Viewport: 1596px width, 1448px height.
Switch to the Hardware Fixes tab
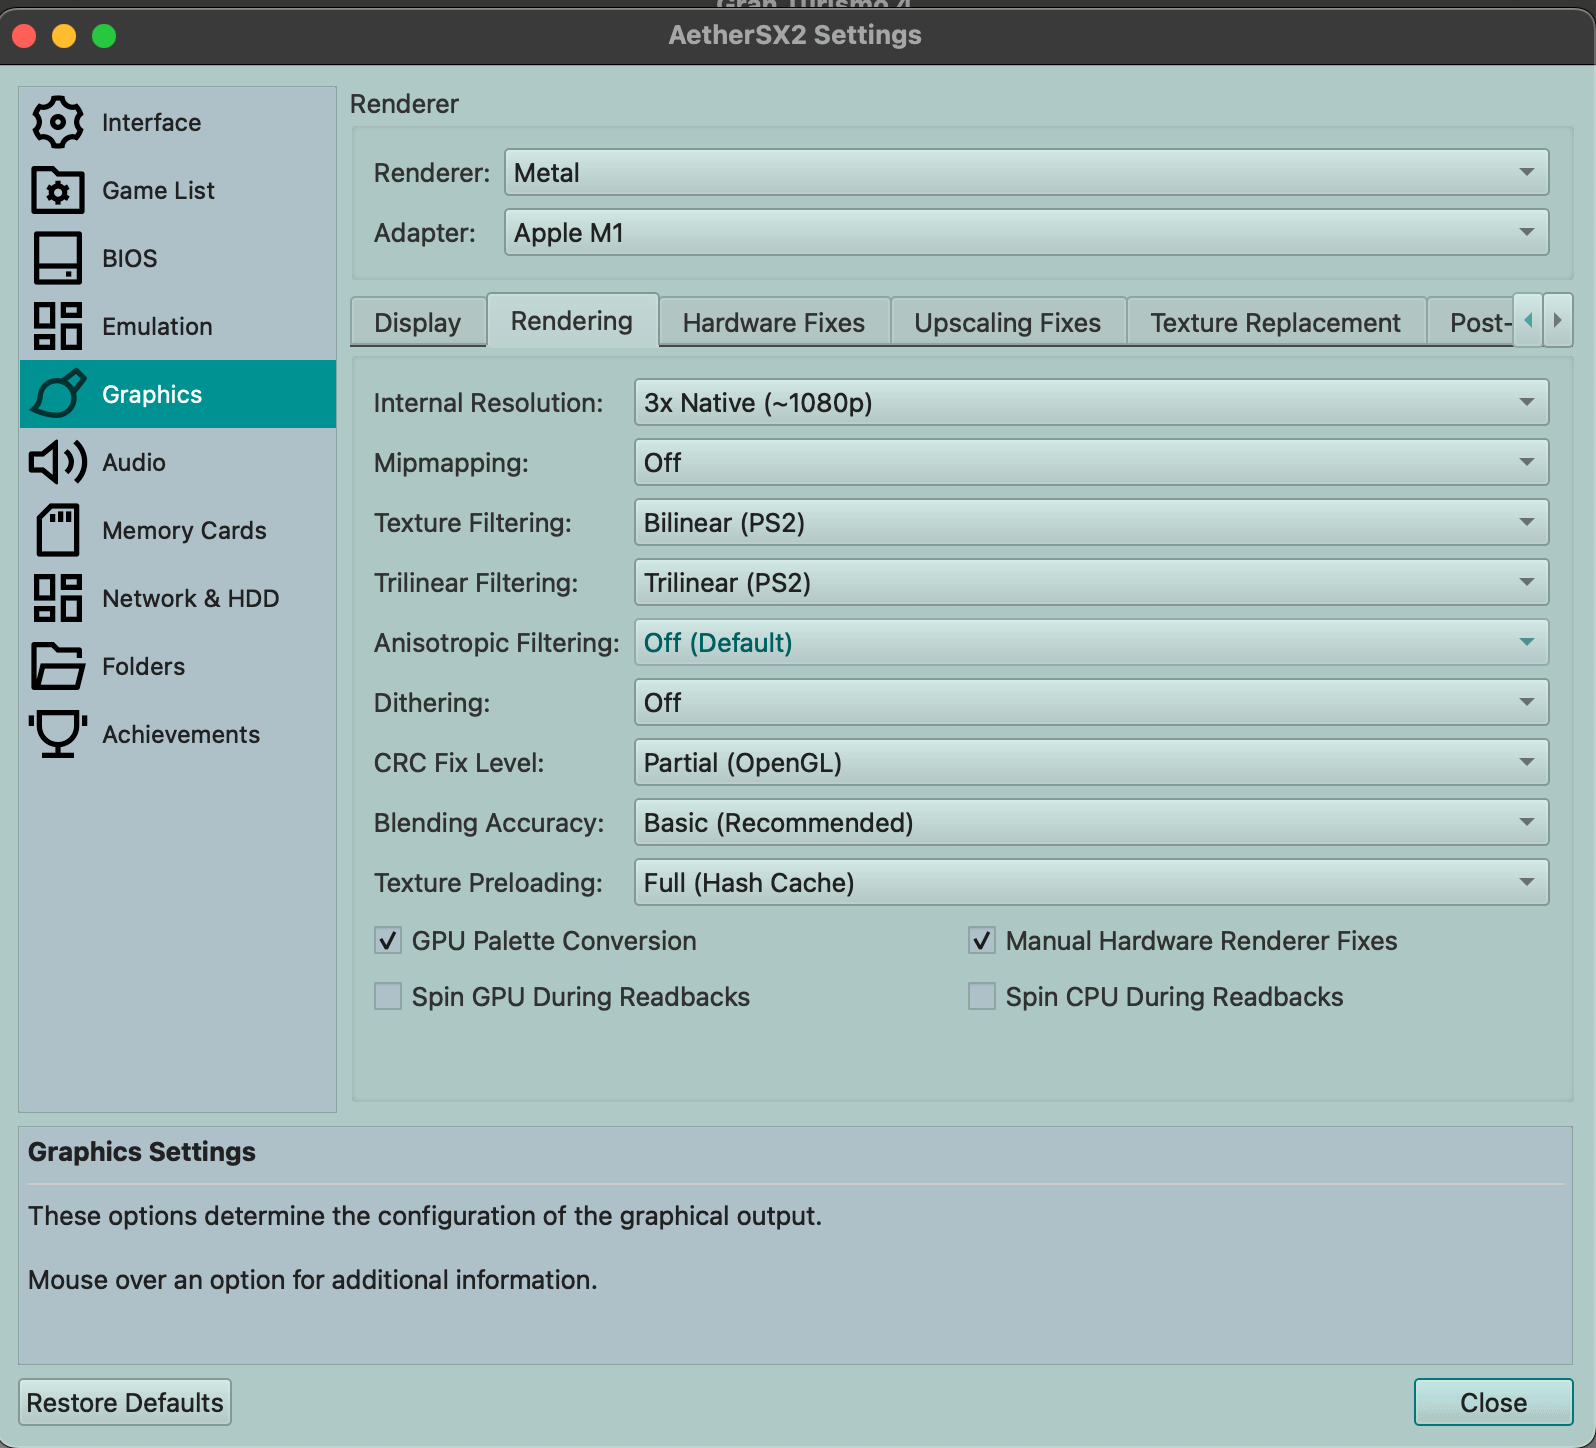click(773, 323)
